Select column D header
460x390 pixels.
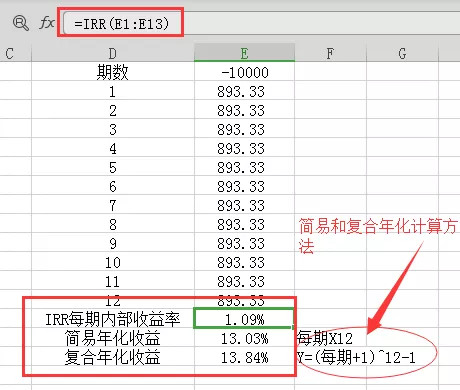point(113,53)
